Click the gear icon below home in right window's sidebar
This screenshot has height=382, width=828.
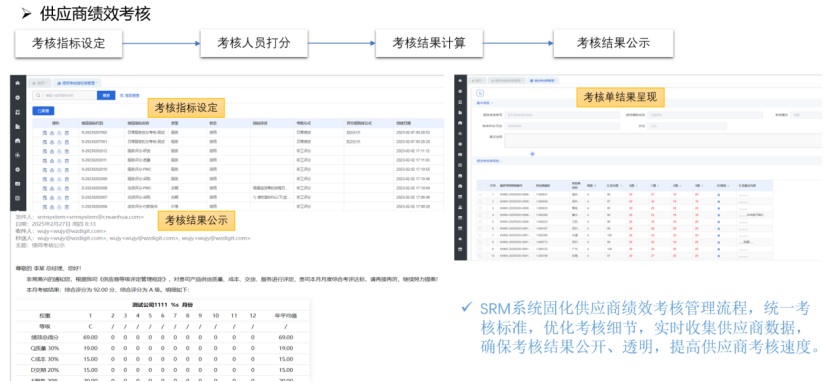pyautogui.click(x=461, y=91)
